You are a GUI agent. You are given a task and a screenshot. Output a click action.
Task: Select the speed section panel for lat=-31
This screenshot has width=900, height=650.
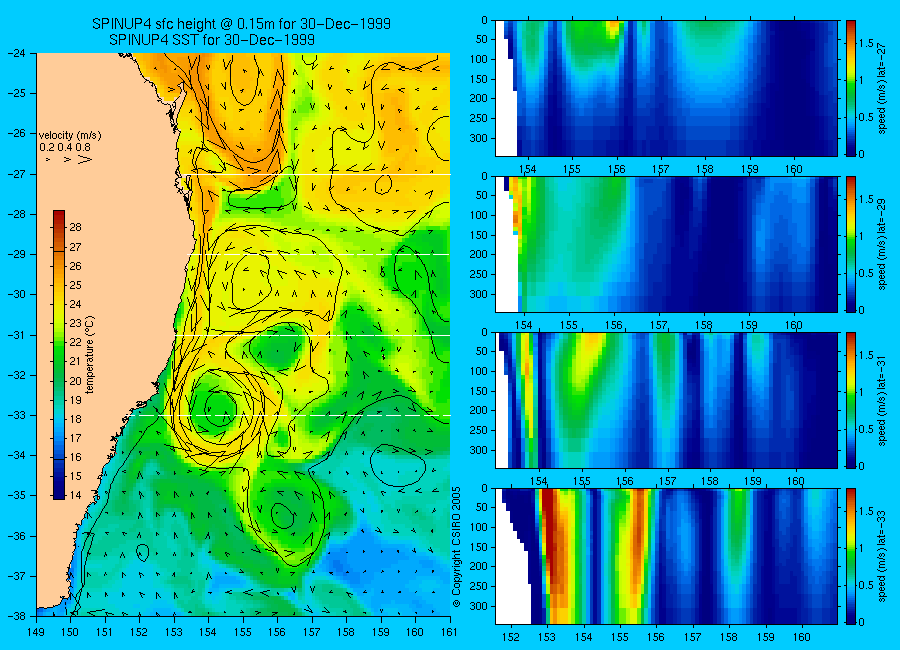[x=666, y=400]
